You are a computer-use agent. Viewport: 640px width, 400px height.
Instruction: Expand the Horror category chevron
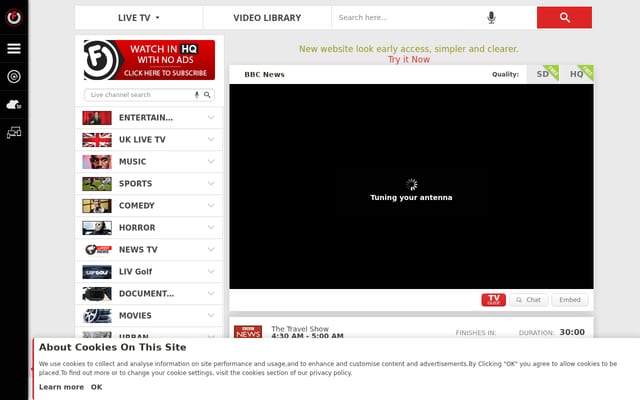211,228
